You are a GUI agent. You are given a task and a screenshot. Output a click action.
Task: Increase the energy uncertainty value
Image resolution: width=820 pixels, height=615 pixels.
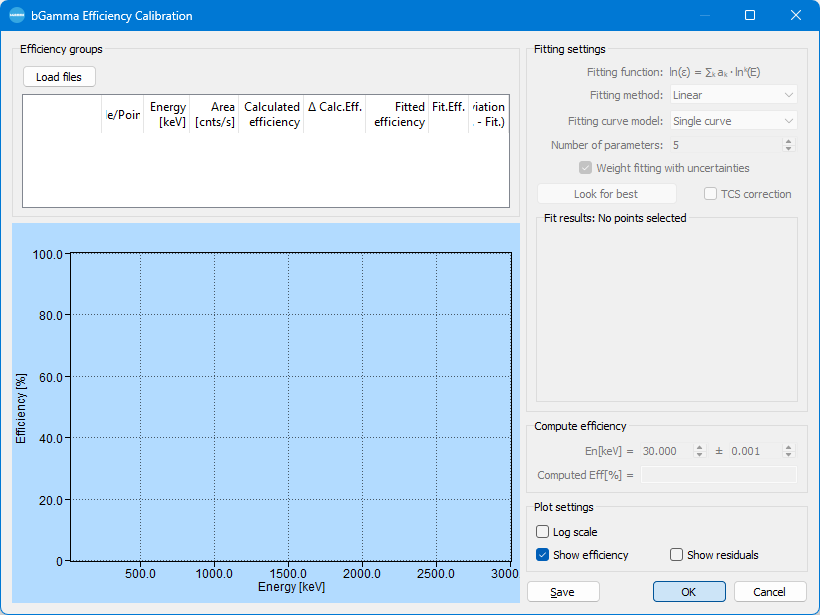click(789, 447)
